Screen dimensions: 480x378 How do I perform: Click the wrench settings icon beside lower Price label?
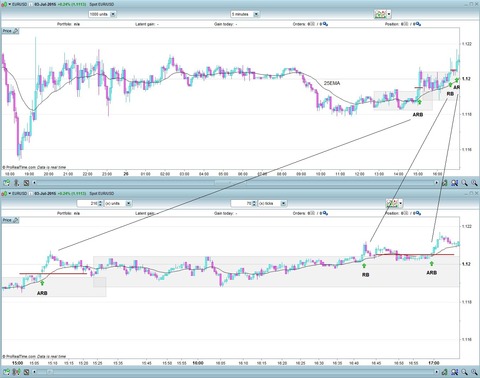click(15, 220)
